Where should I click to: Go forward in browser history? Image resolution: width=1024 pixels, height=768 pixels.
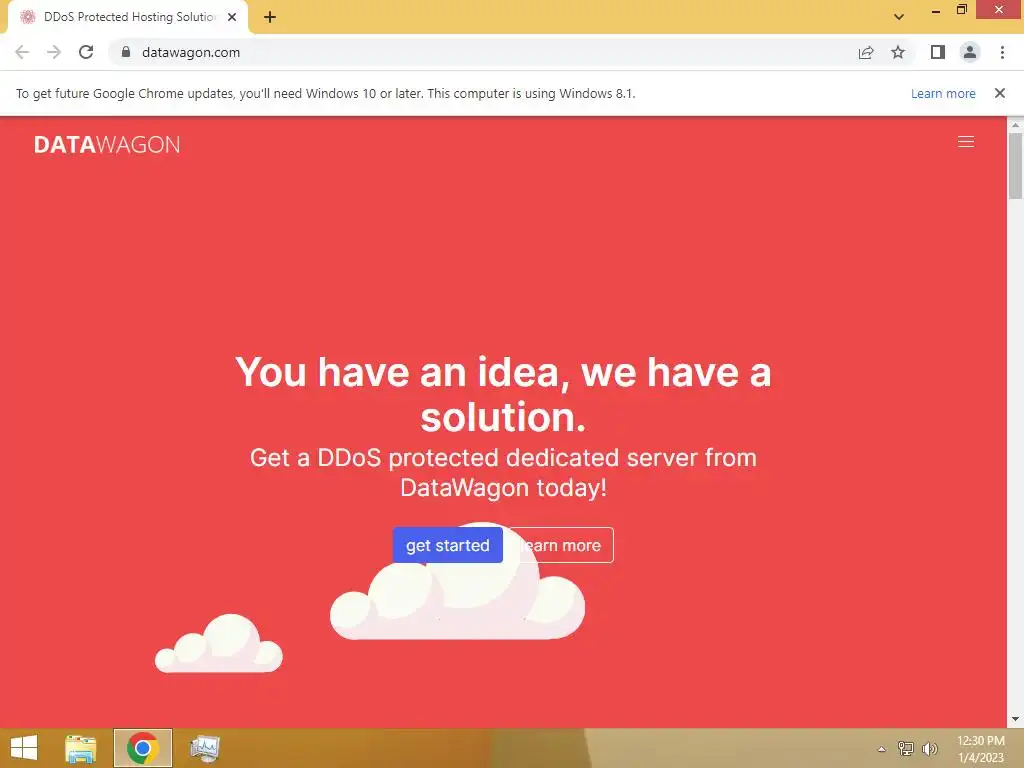point(54,52)
